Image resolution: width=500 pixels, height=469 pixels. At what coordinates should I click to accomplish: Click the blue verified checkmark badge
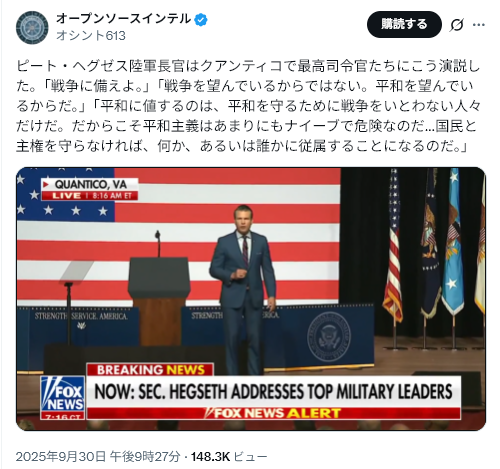point(201,20)
